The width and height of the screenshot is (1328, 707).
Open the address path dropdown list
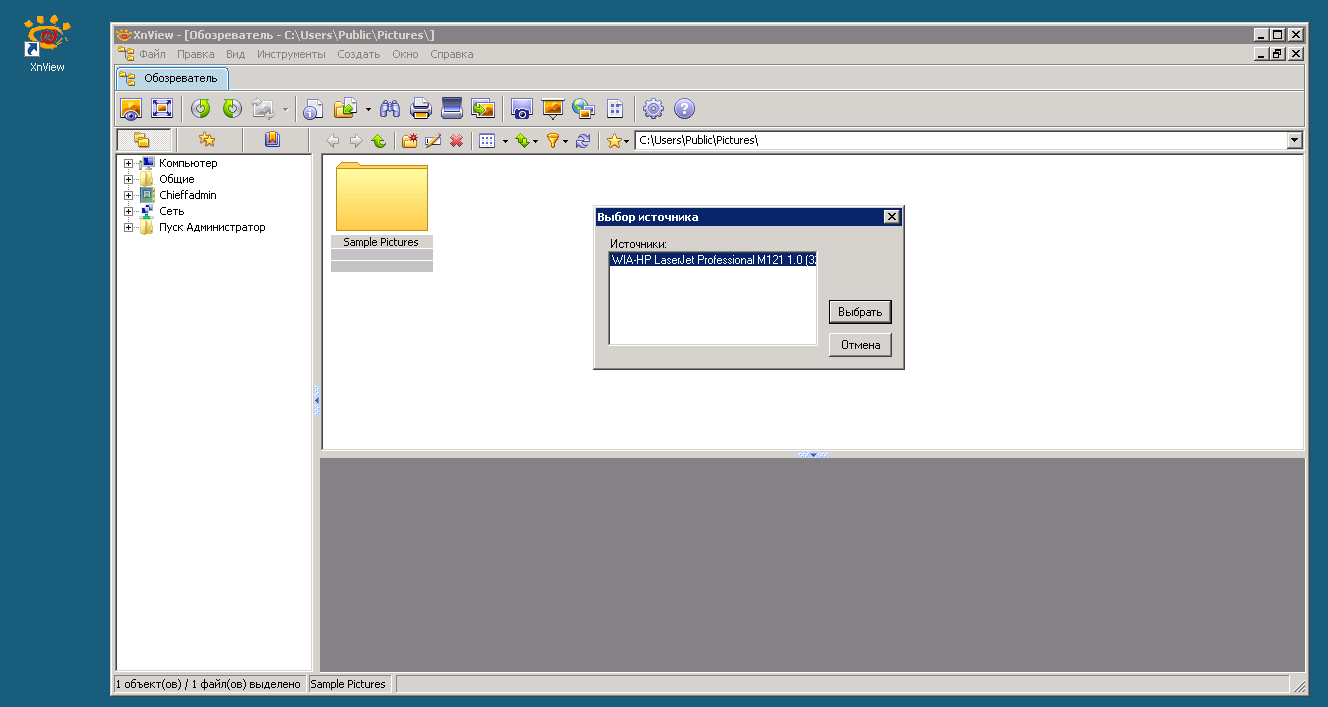[1295, 141]
